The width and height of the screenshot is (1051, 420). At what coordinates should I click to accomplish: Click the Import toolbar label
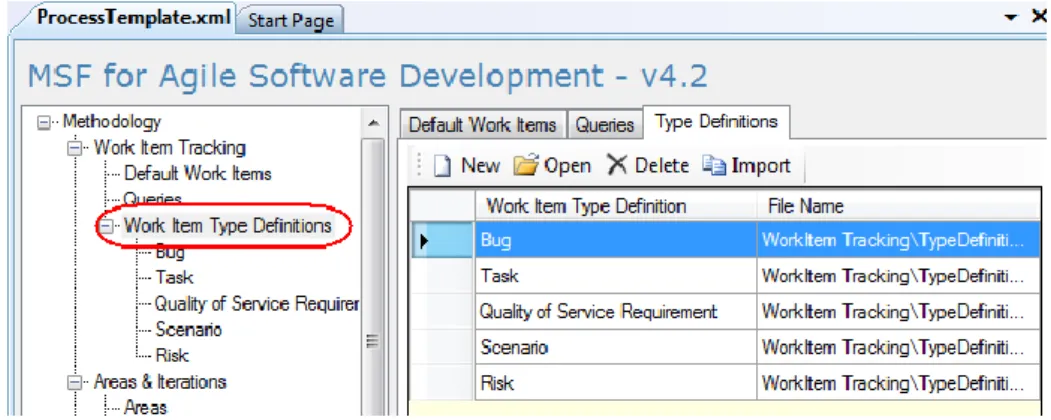(x=761, y=165)
